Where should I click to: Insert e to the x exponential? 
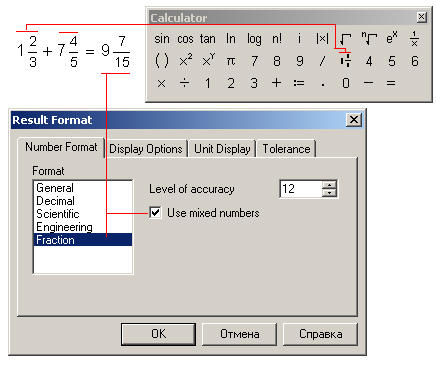[x=392, y=39]
